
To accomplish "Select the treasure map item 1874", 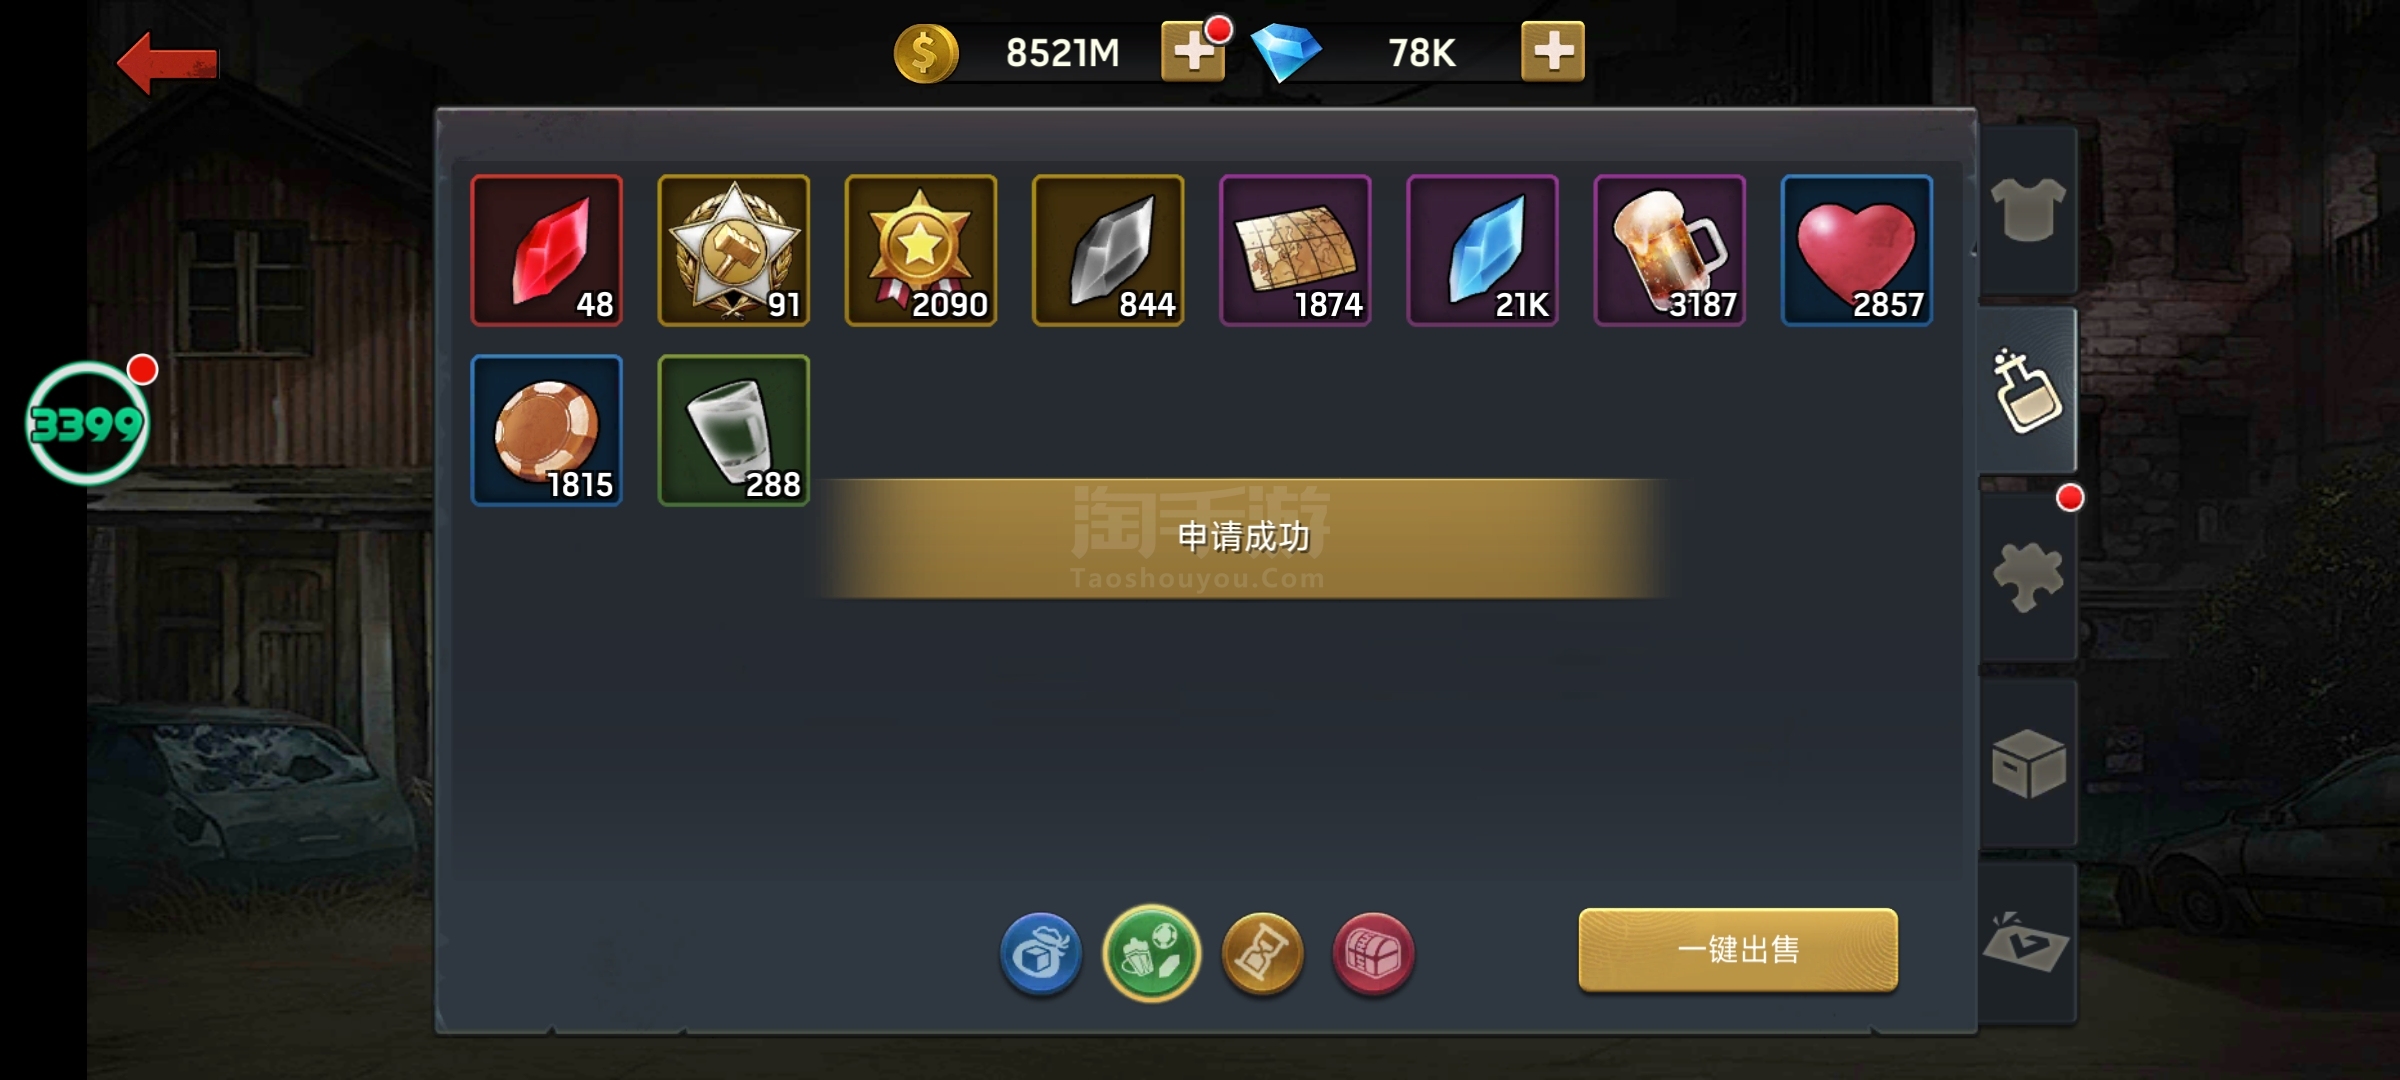I will click(x=1295, y=250).
